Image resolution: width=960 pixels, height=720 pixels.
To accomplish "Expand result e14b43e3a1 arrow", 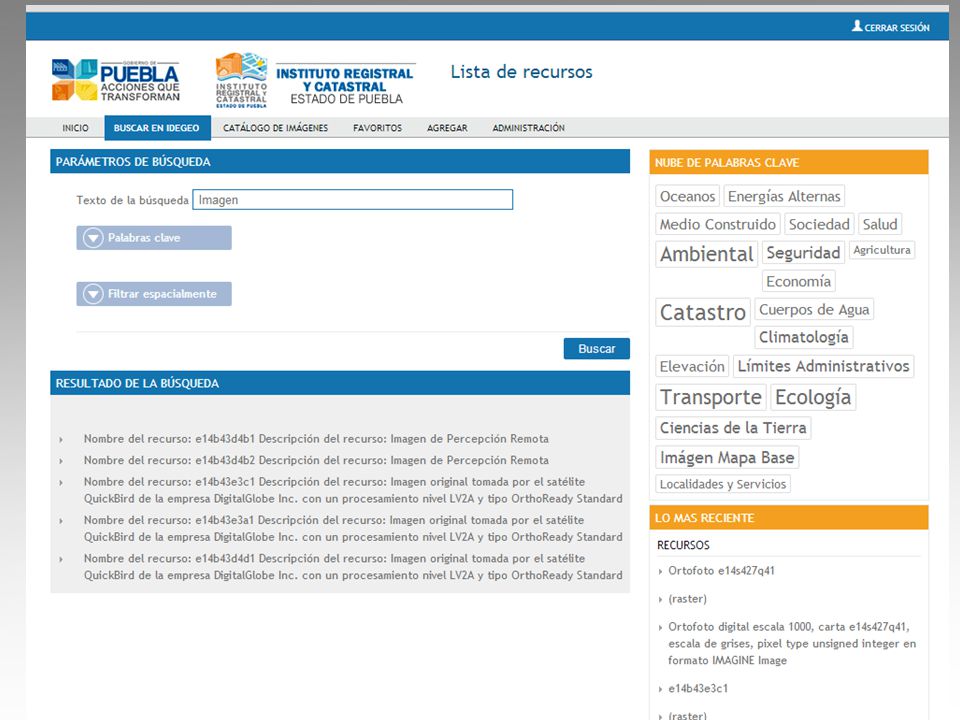I will pyautogui.click(x=61, y=521).
